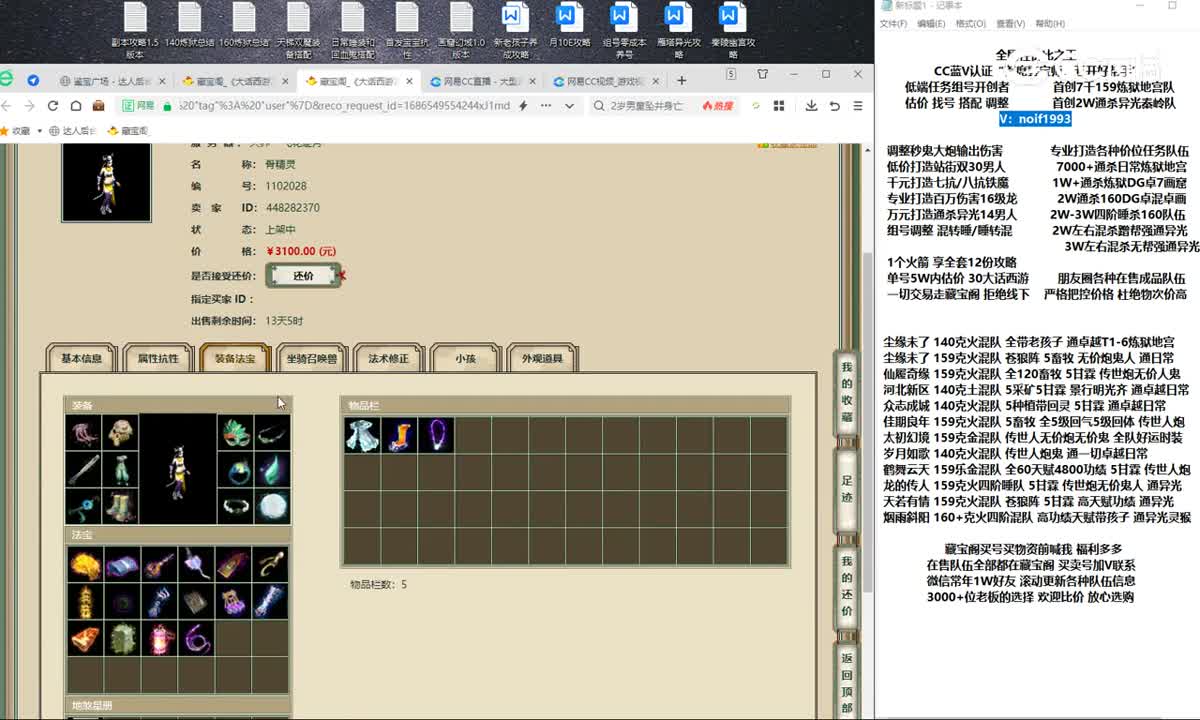This screenshot has width=1200, height=720.
Task: Open the browser downloads icon
Action: click(811, 106)
